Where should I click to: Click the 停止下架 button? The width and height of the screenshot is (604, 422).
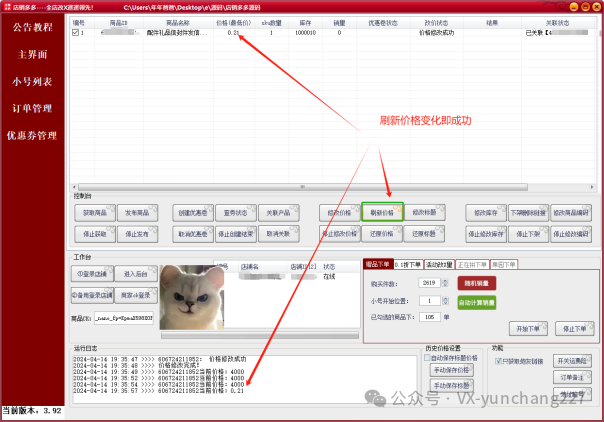(528, 234)
